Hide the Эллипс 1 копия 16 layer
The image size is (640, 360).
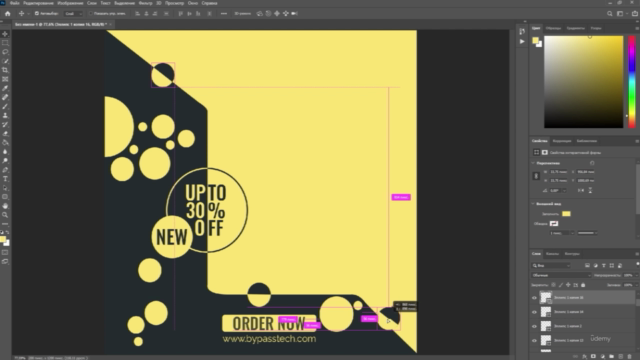pos(534,298)
